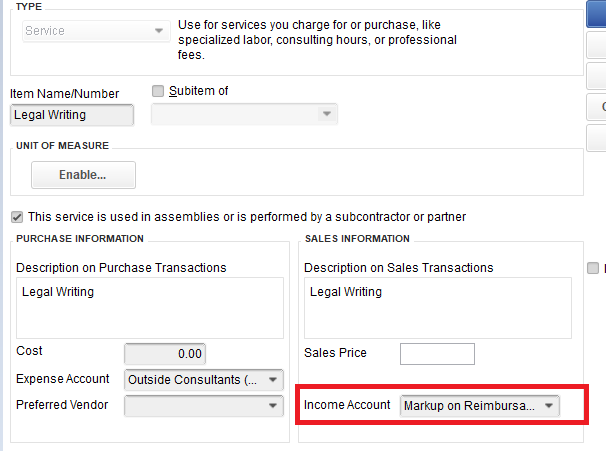606x451 pixels.
Task: Click the Description on Purchase Transactions box
Action: pos(150,307)
